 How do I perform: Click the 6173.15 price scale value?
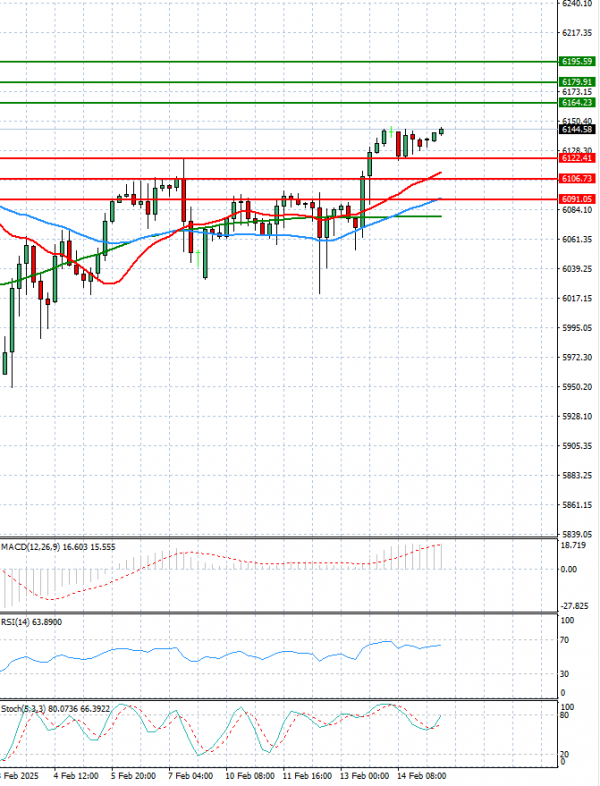point(577,92)
